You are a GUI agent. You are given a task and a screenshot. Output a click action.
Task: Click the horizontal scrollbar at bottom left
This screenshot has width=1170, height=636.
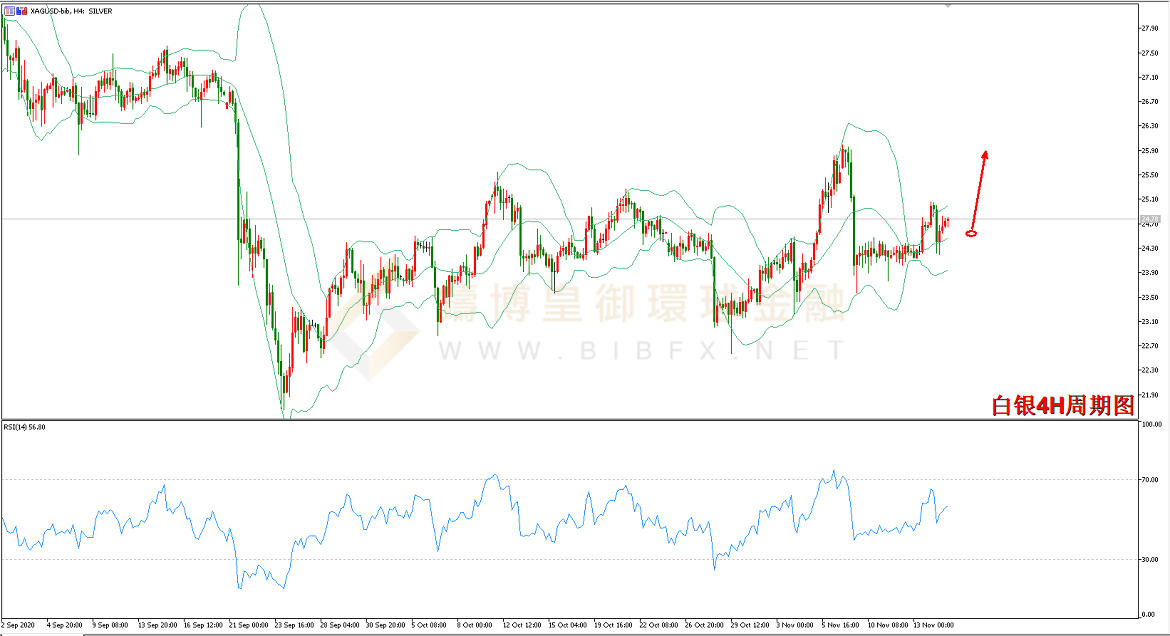point(40,632)
